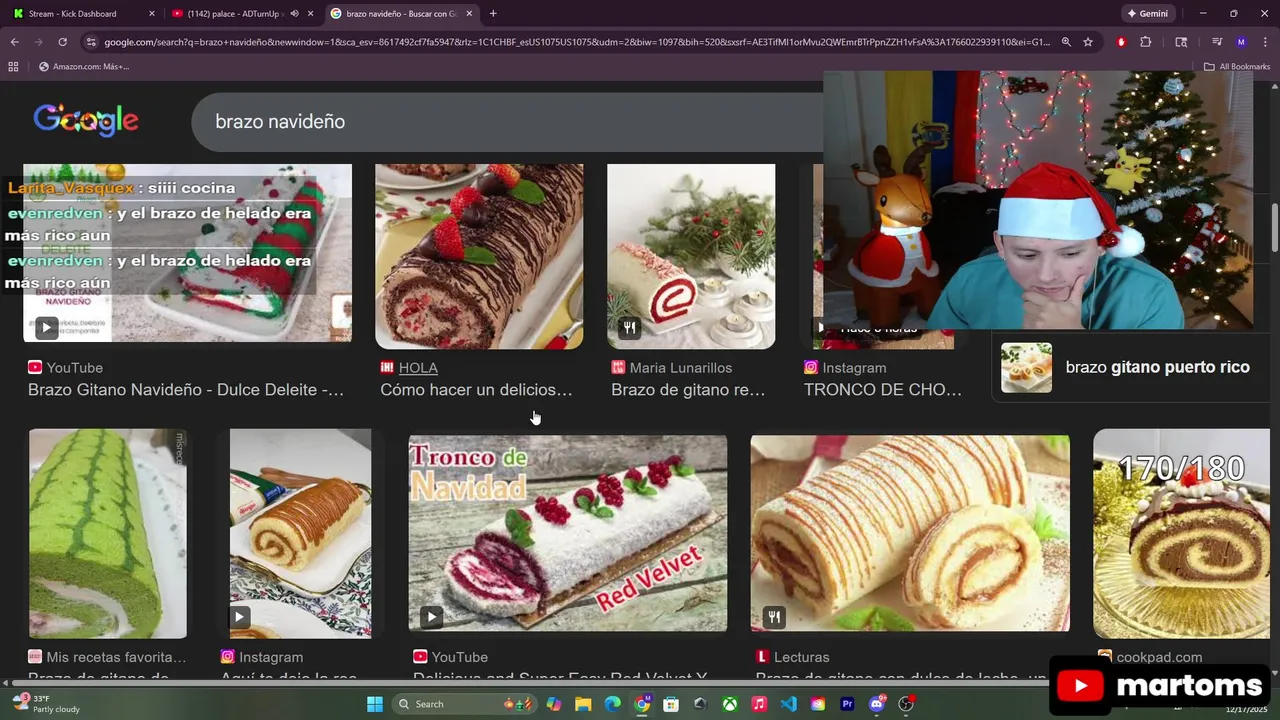Open the Extensions puzzle-piece menu
Image resolution: width=1280 pixels, height=720 pixels.
click(1146, 42)
